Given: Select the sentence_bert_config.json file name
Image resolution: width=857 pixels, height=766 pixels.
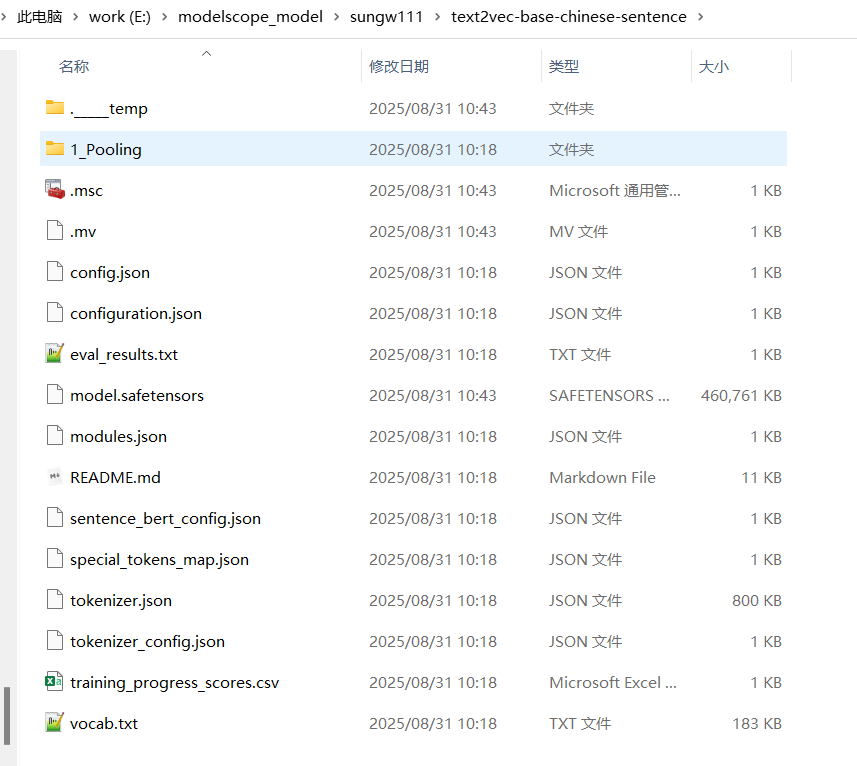Looking at the screenshot, I should [x=166, y=518].
